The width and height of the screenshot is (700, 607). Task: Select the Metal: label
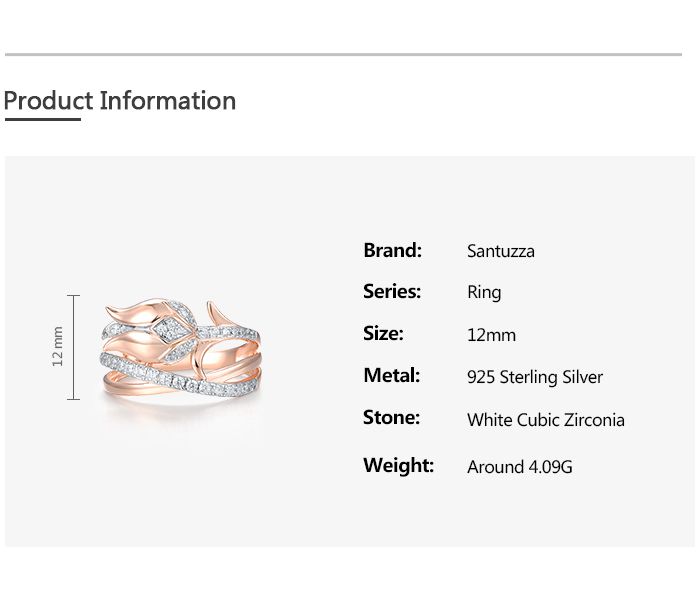(391, 376)
